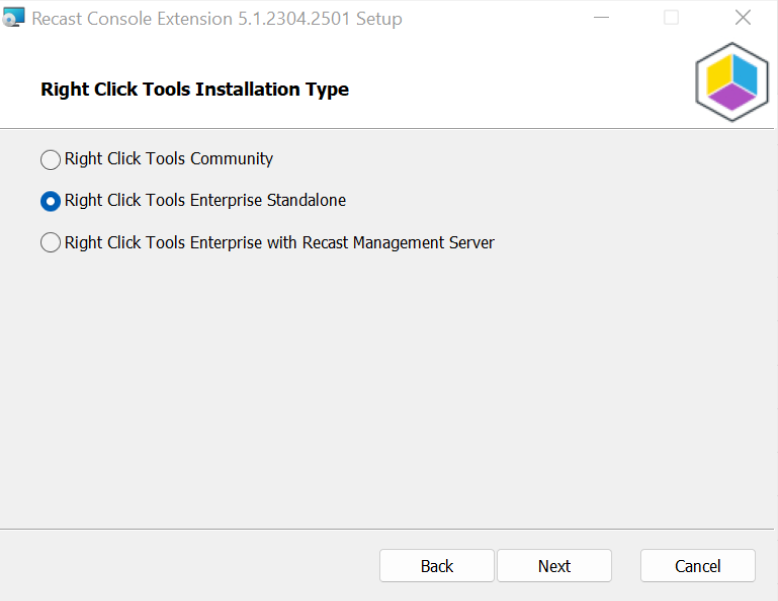Select Enterprise with Recast Management Server radio
778x601 pixels.
(50, 243)
